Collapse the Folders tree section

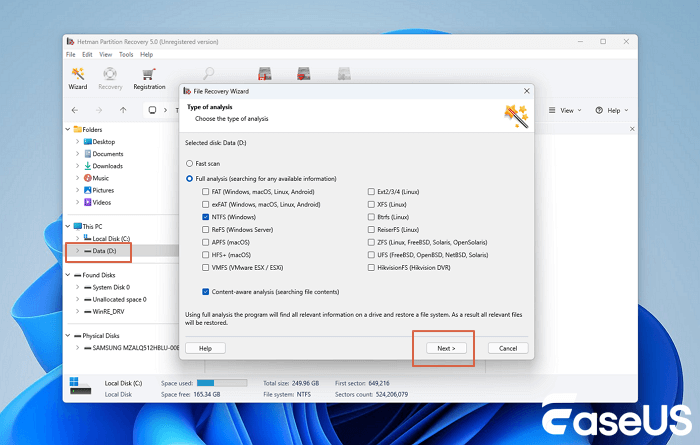point(68,129)
